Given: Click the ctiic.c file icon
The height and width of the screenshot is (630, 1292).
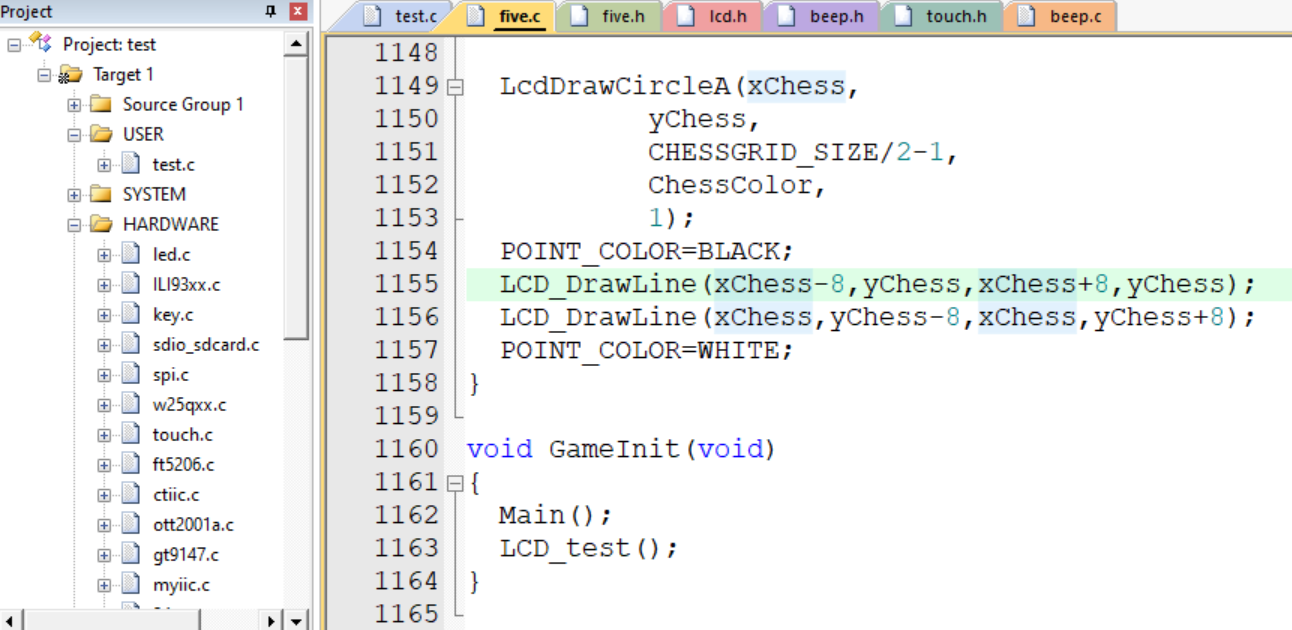Looking at the screenshot, I should [131, 494].
